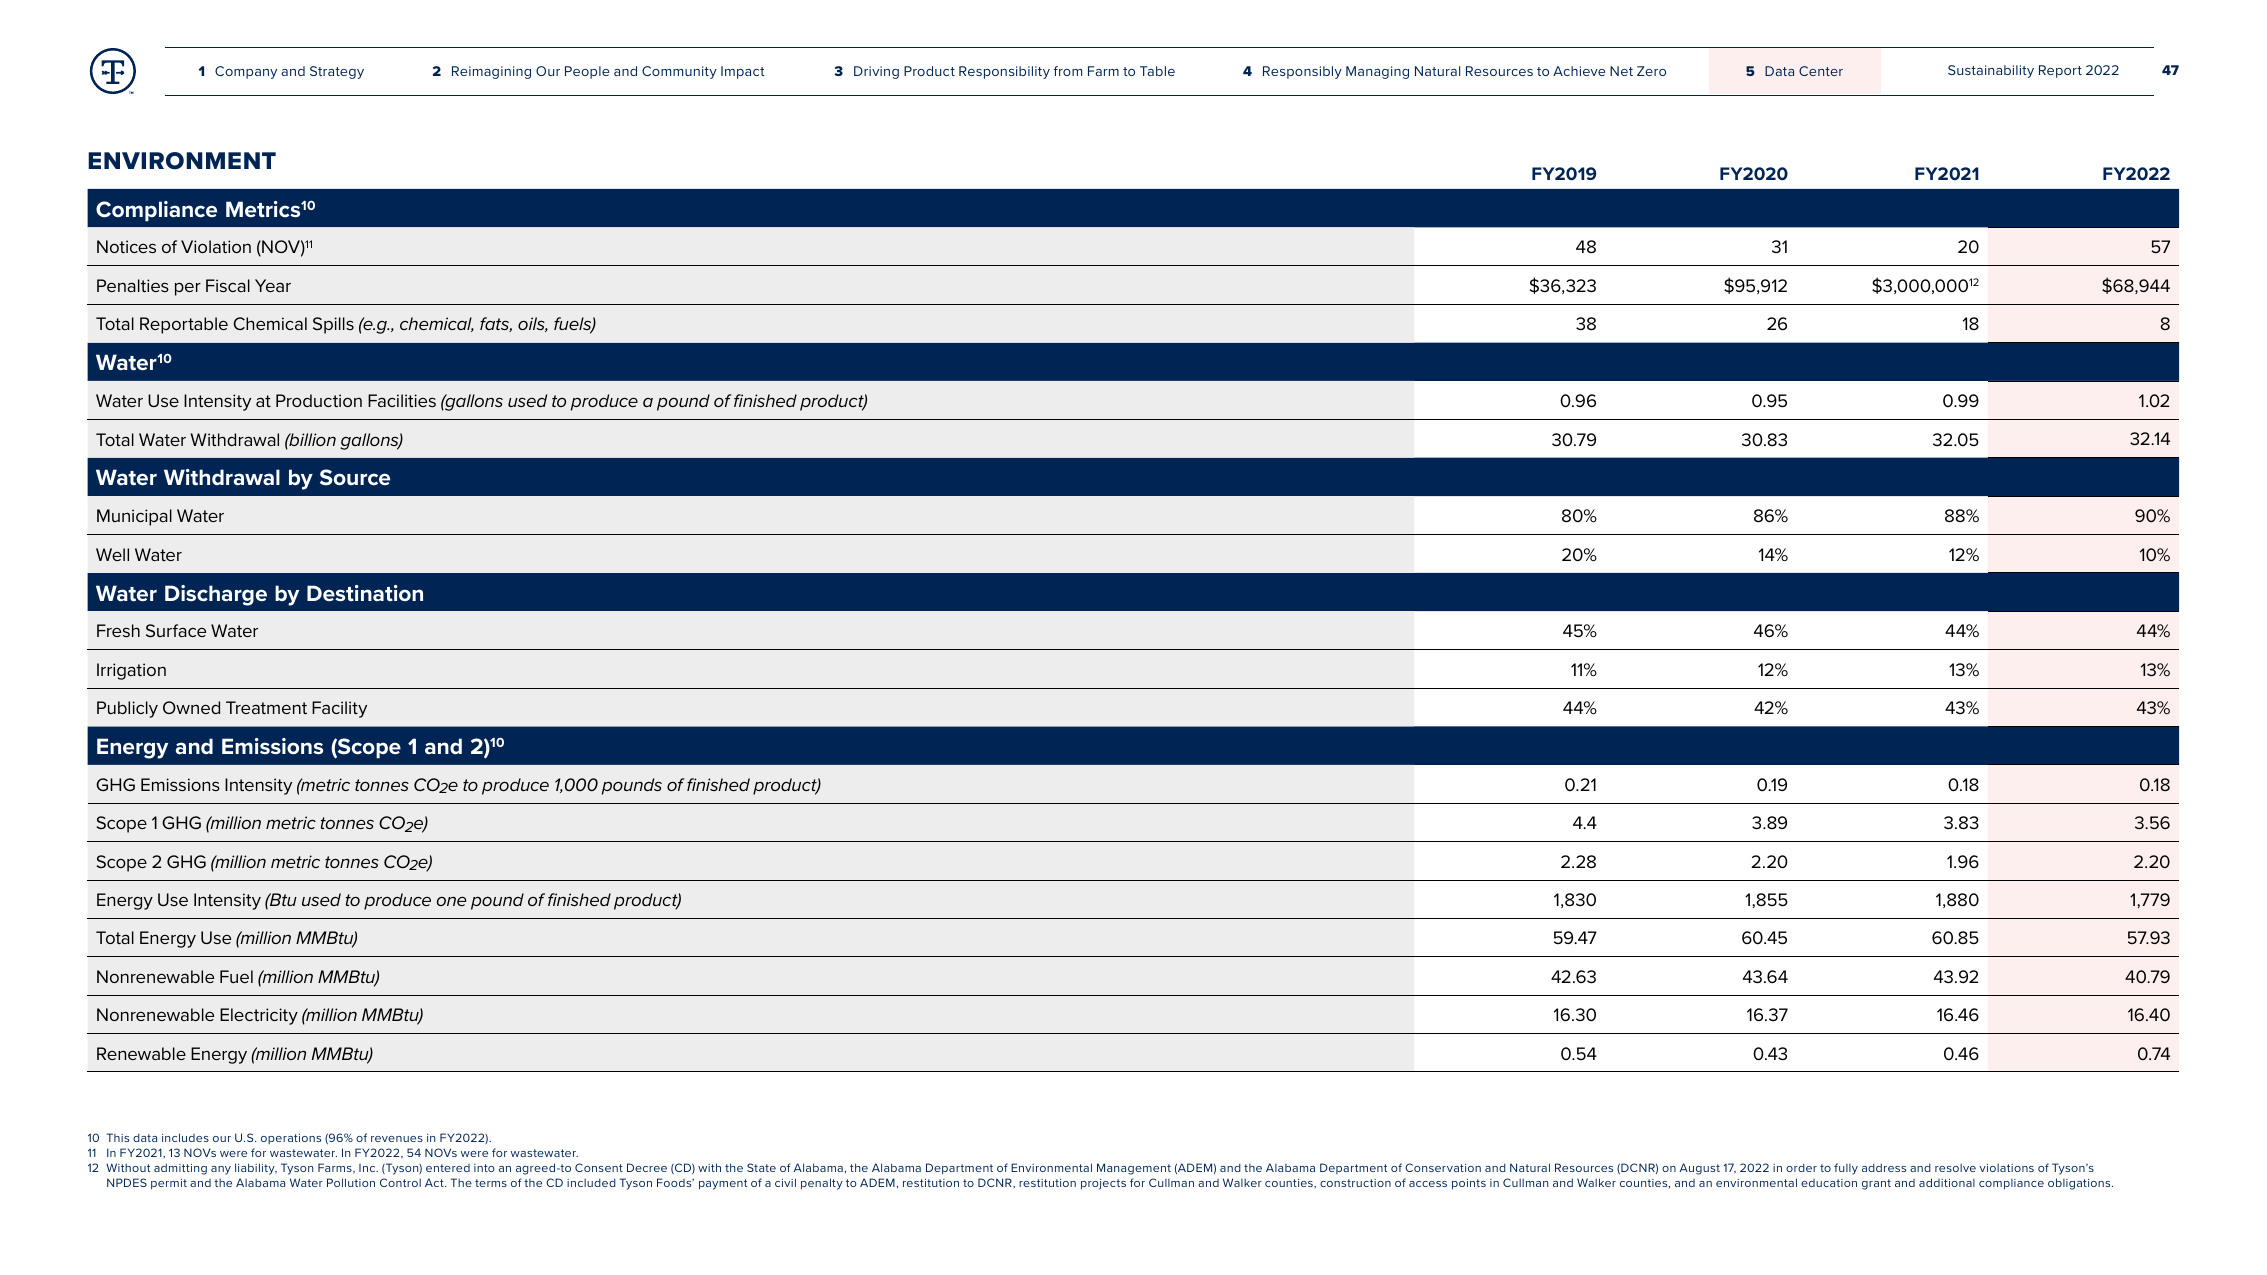
Task: Click the Renewable Energy FY2022 value 0.74
Action: 2153,1054
